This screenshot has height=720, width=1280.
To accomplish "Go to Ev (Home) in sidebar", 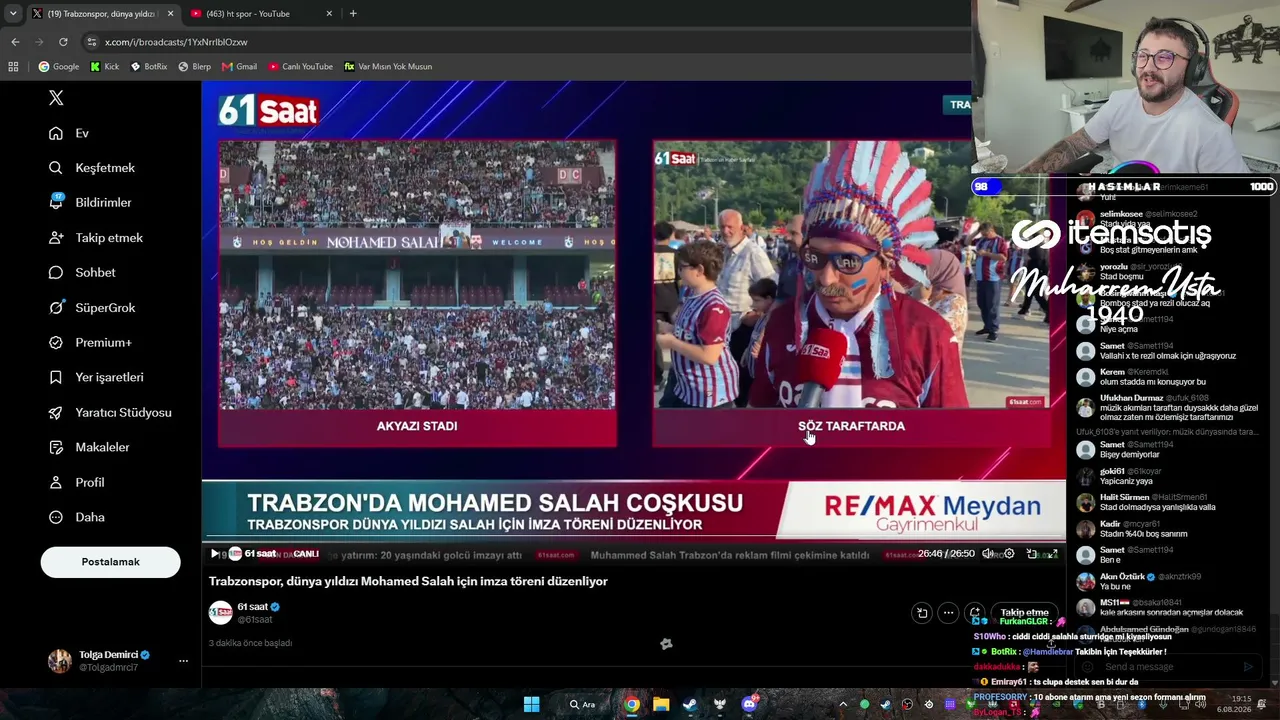I will point(69,133).
